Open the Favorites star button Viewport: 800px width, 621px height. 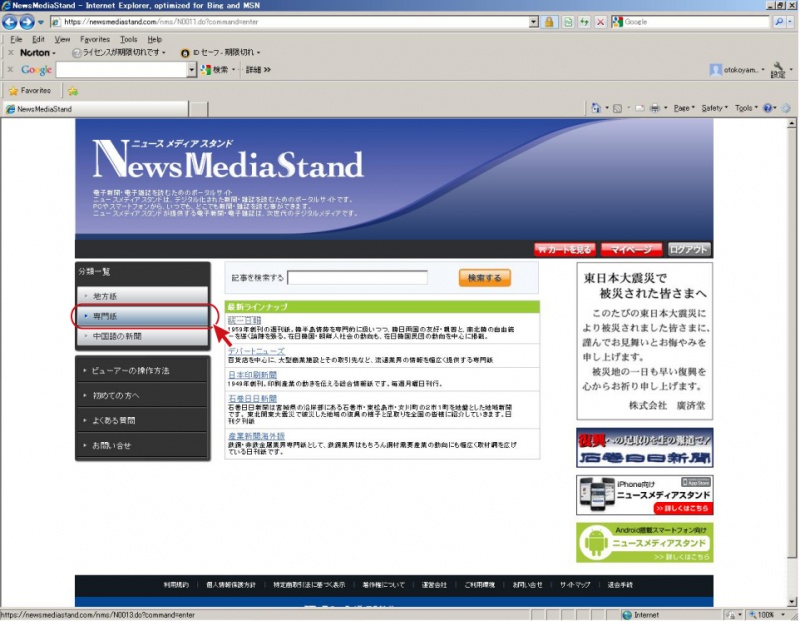pyautogui.click(x=30, y=91)
